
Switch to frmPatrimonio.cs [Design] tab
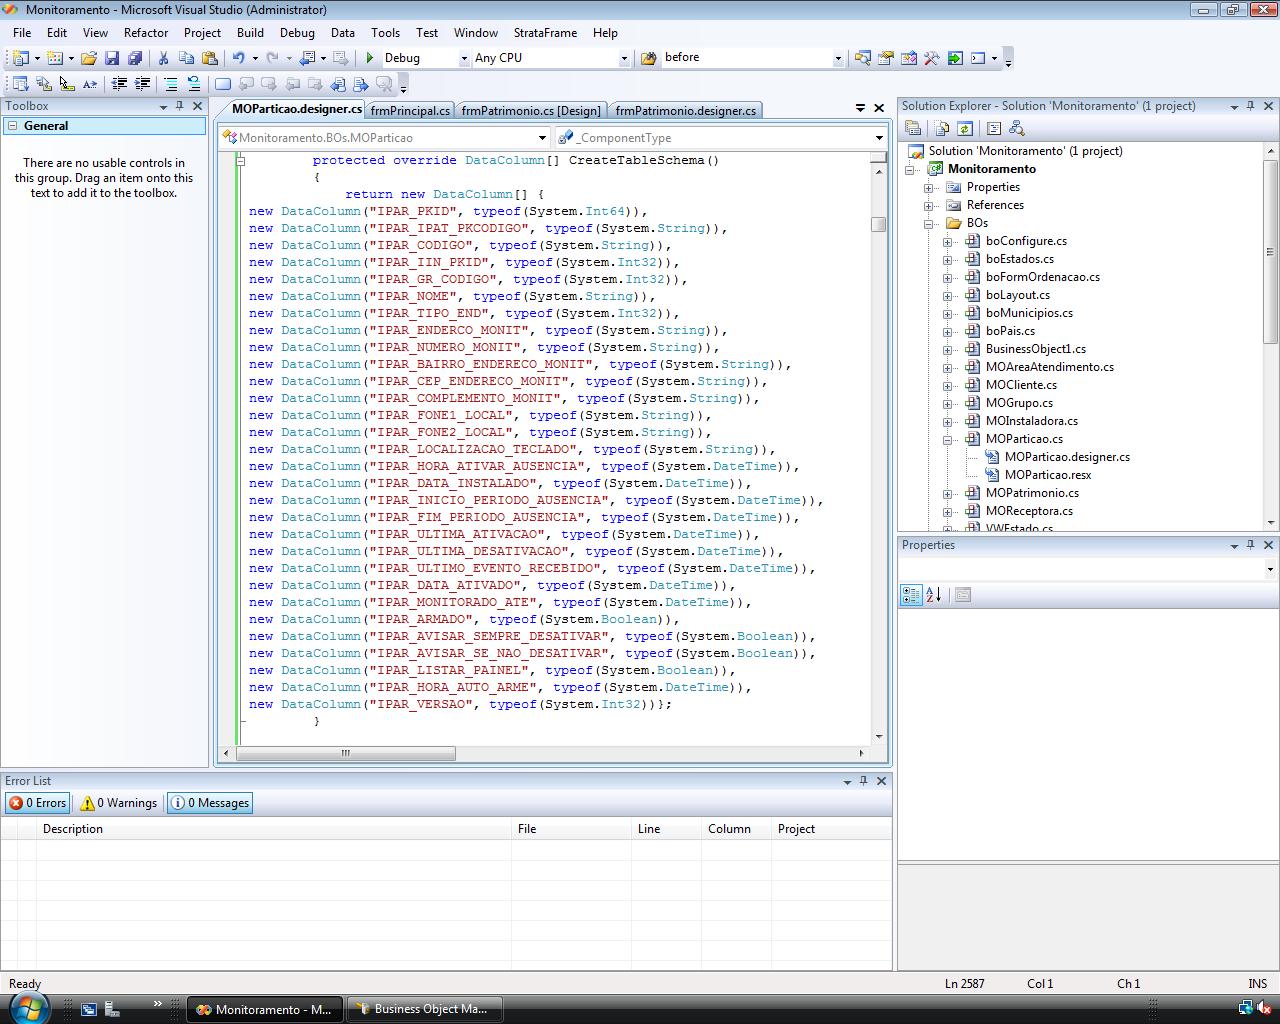click(x=531, y=110)
